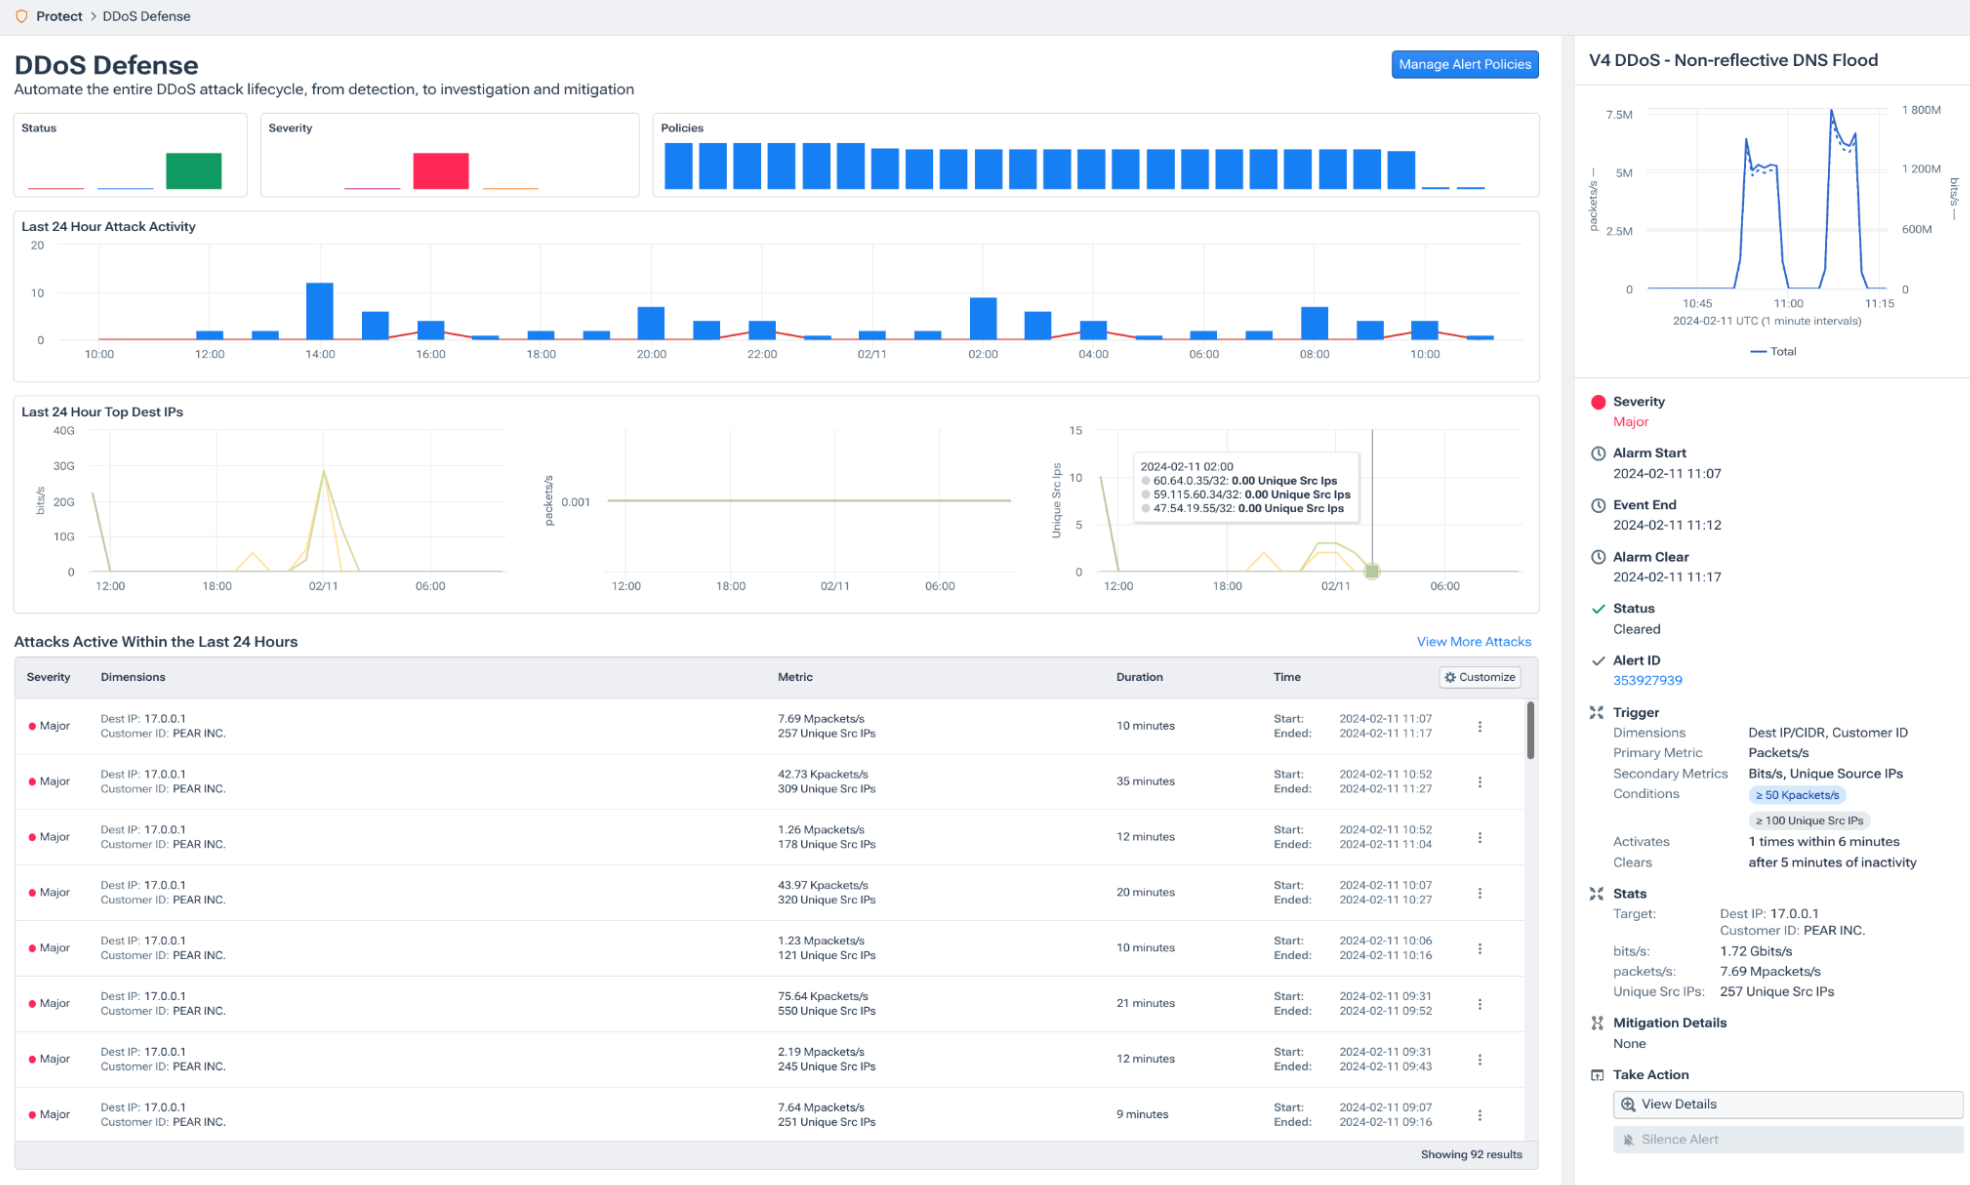Sort by the Duration column header
Image resolution: width=1970 pixels, height=1185 pixels.
click(1139, 677)
